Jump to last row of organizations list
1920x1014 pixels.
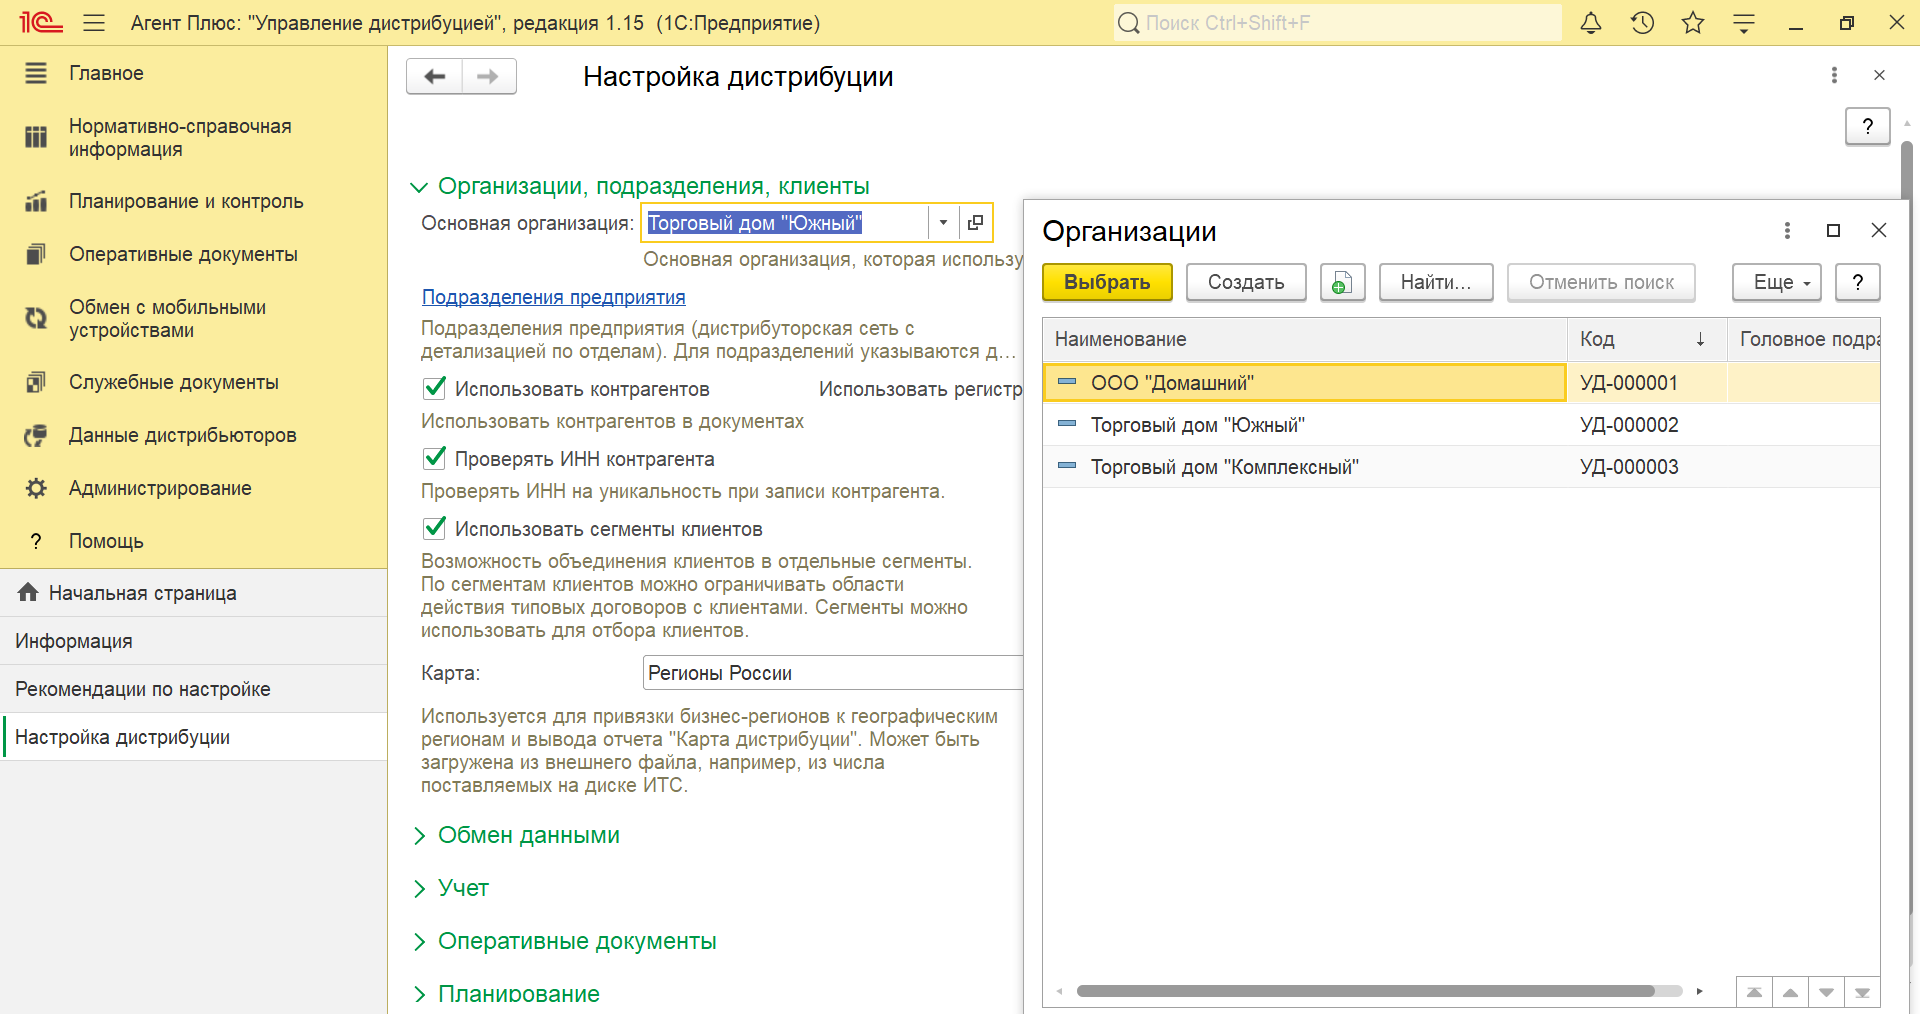1862,992
